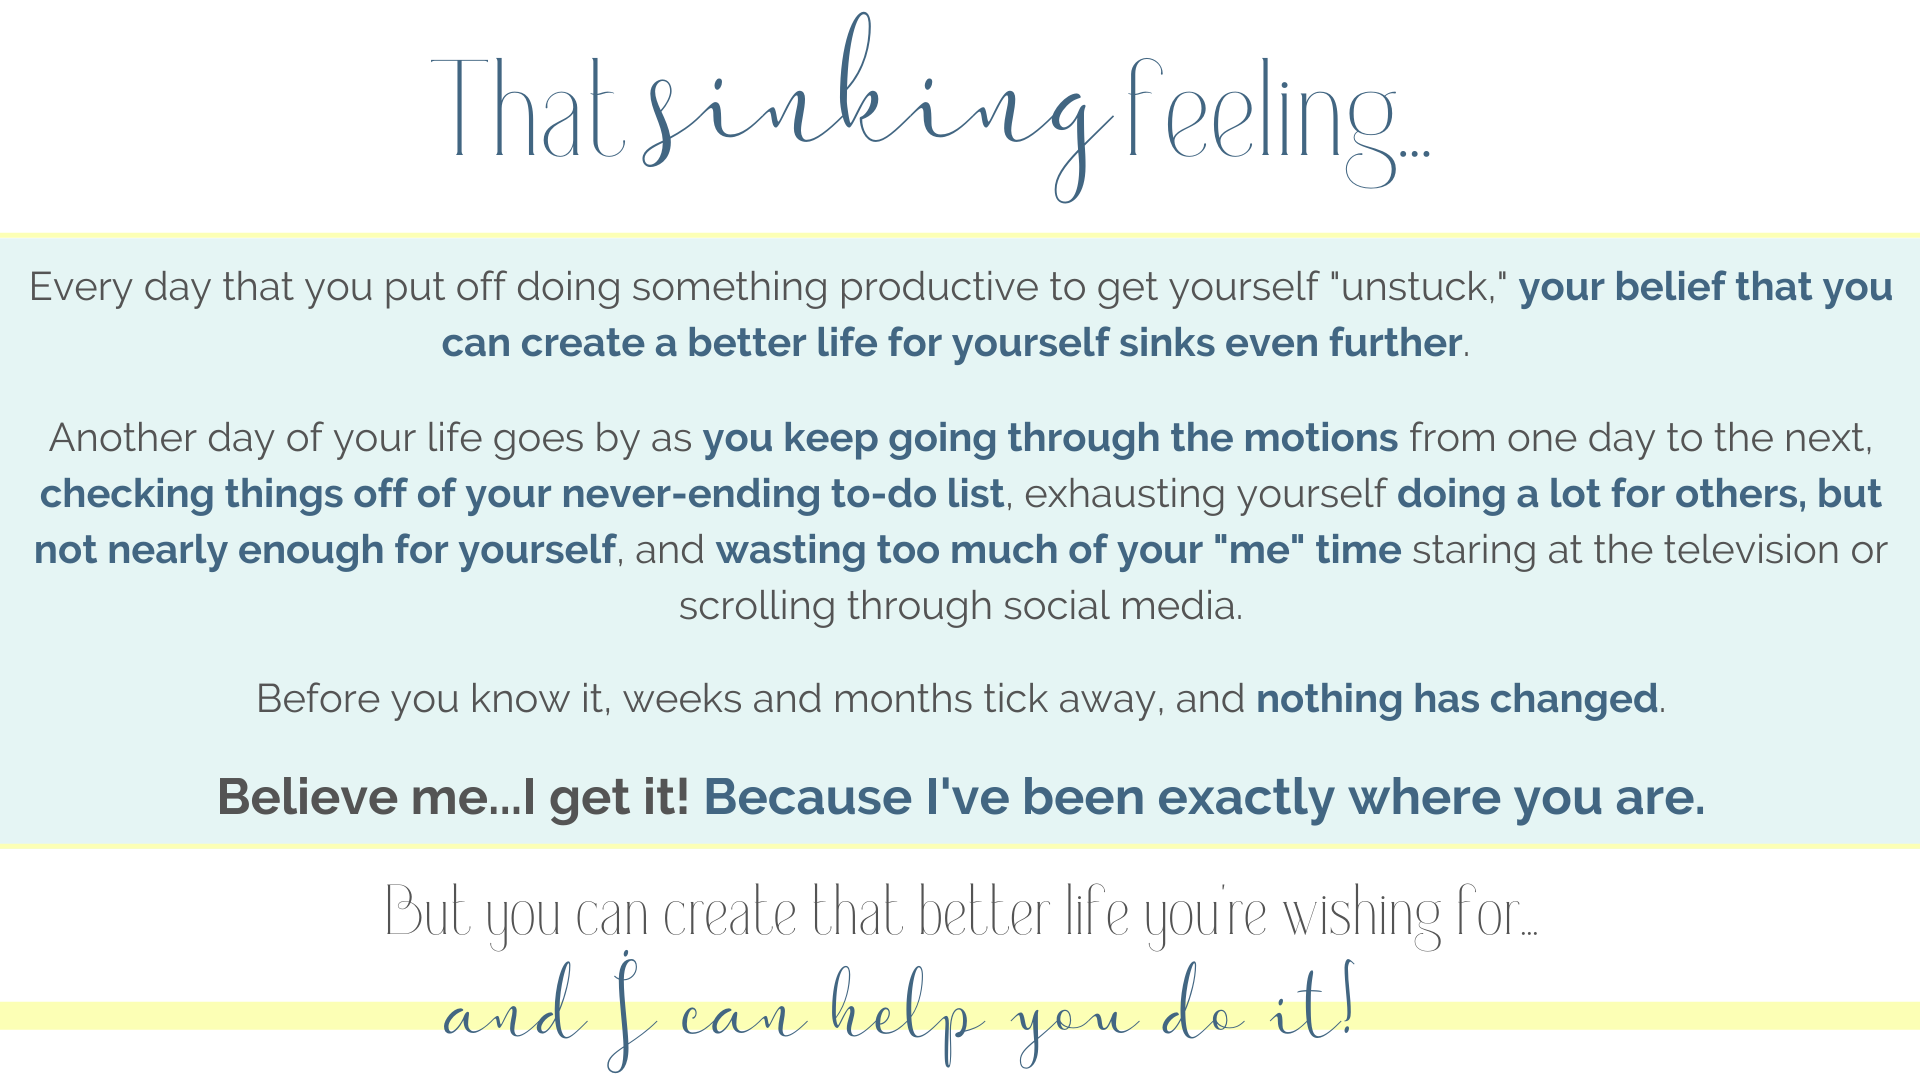
Task: Select 'can create a better life for yourself sinks even further'
Action: 952,343
